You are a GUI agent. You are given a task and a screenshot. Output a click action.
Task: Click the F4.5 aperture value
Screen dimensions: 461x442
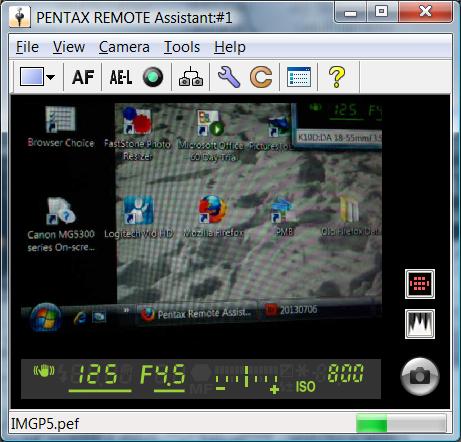[x=163, y=375]
